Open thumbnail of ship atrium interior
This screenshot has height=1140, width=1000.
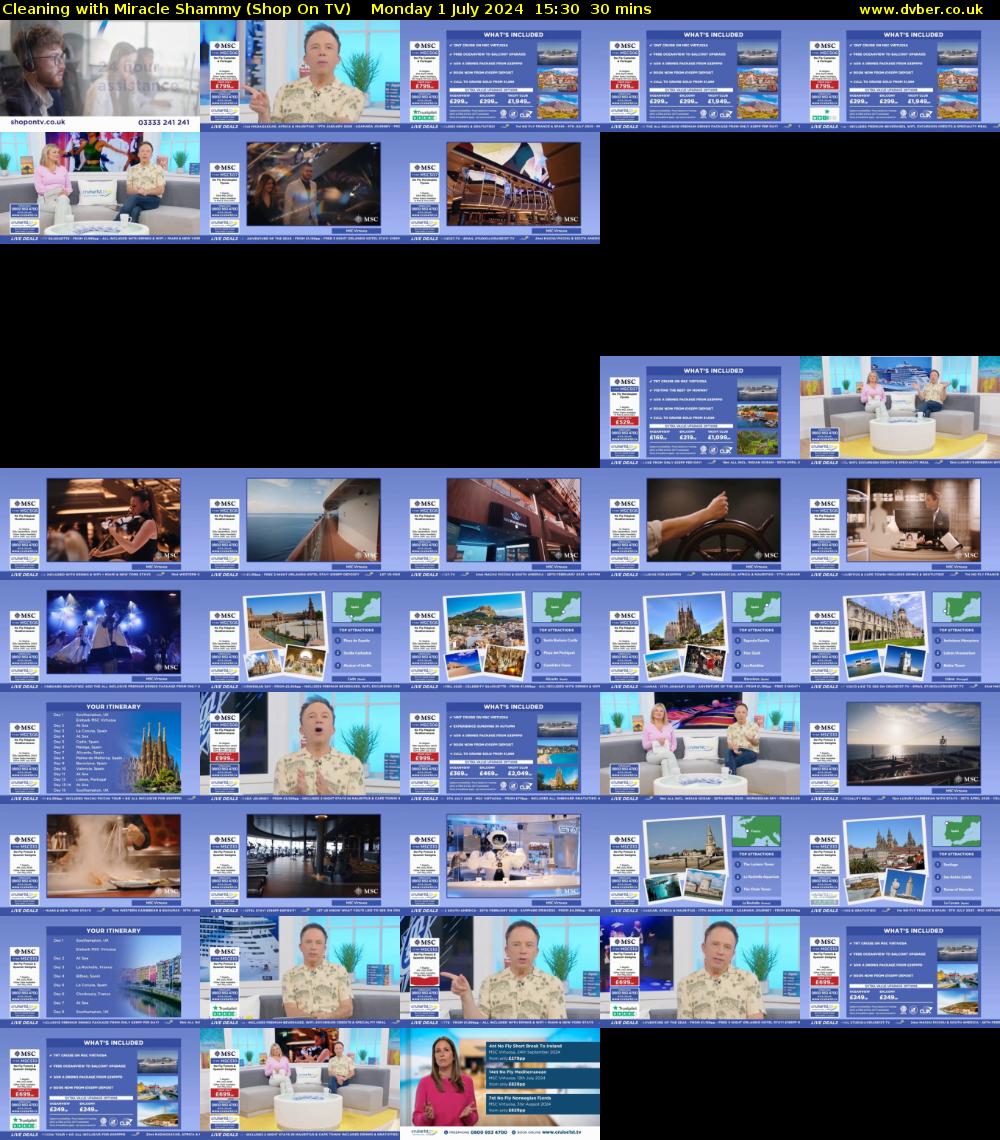500,188
